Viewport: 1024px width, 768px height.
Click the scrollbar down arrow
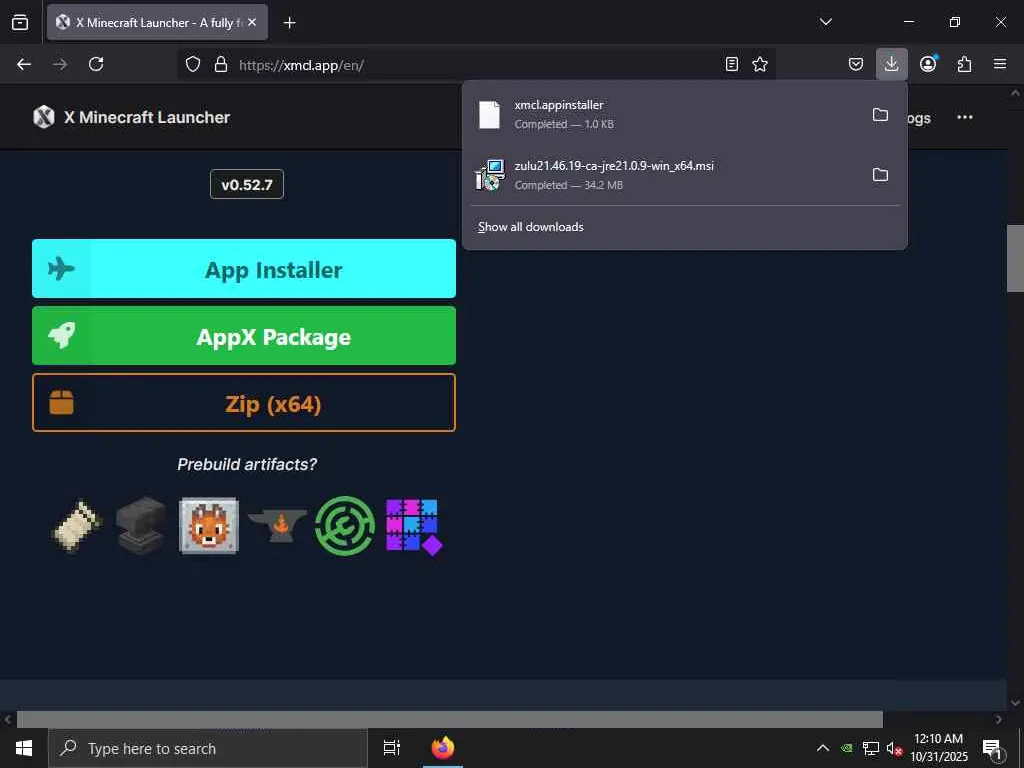pos(1015,703)
